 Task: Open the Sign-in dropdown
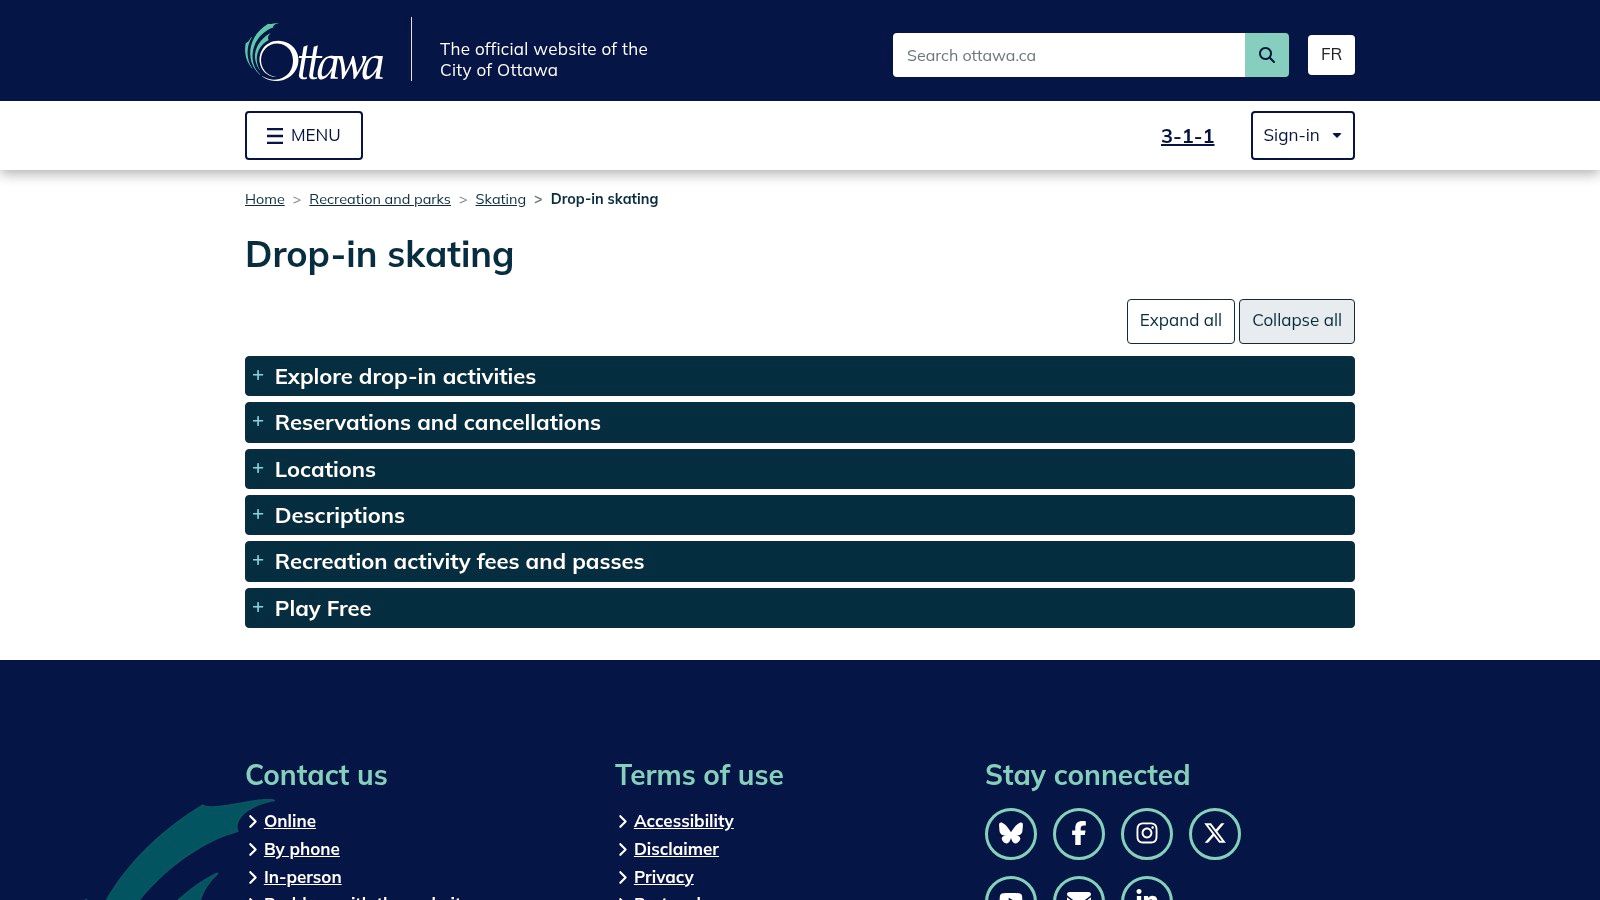pos(1302,135)
